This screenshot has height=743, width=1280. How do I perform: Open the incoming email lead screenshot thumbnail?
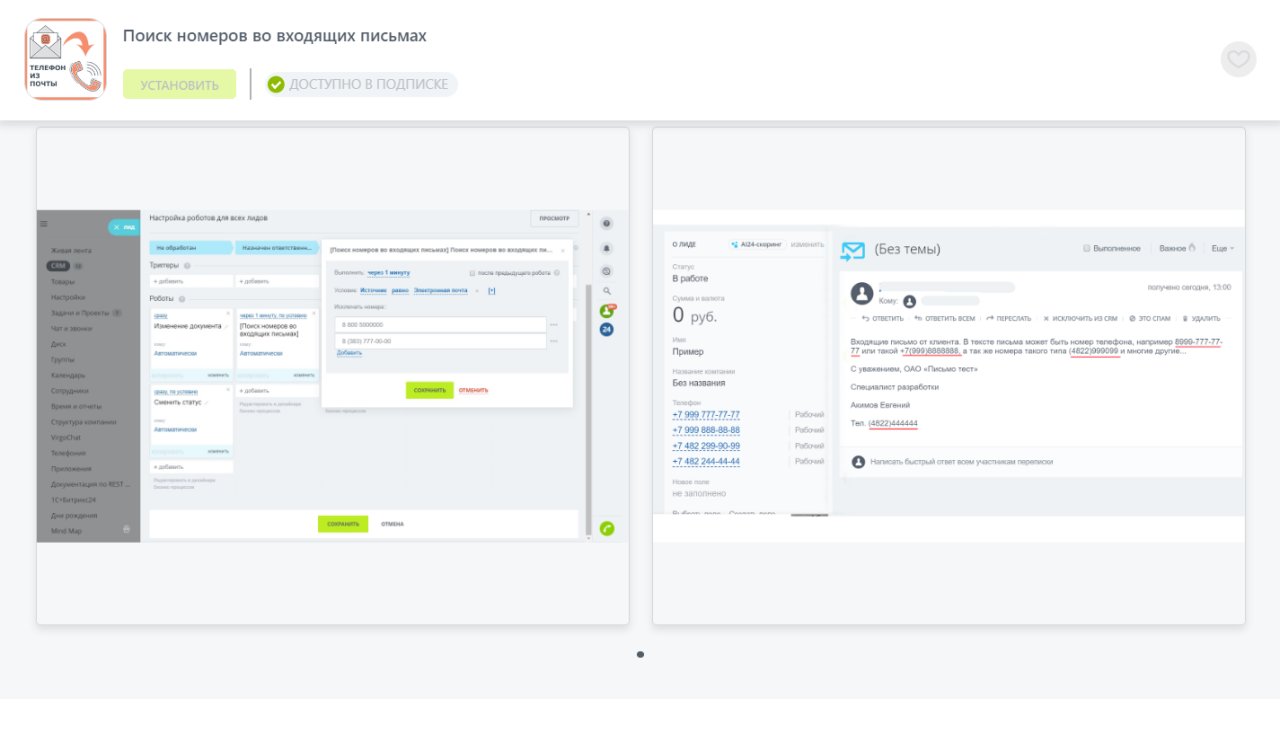(949, 376)
